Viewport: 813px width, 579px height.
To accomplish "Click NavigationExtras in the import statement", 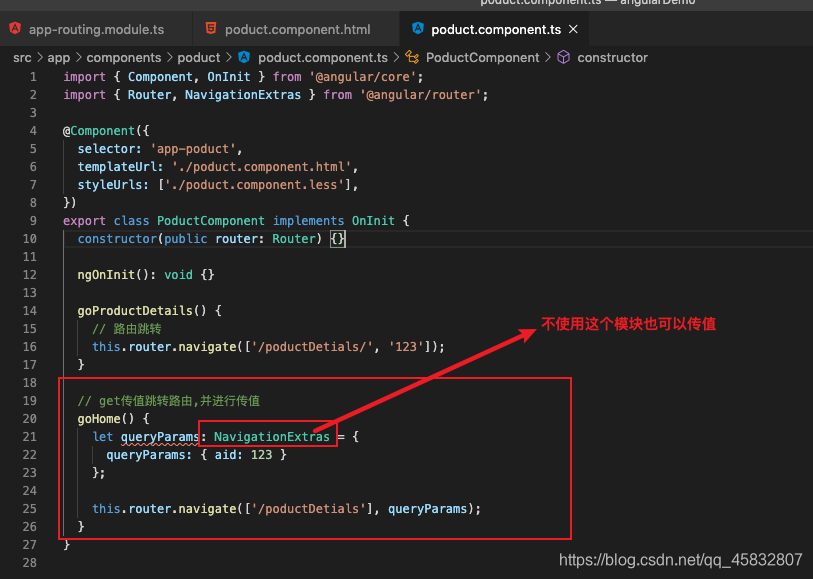I will (x=243, y=95).
